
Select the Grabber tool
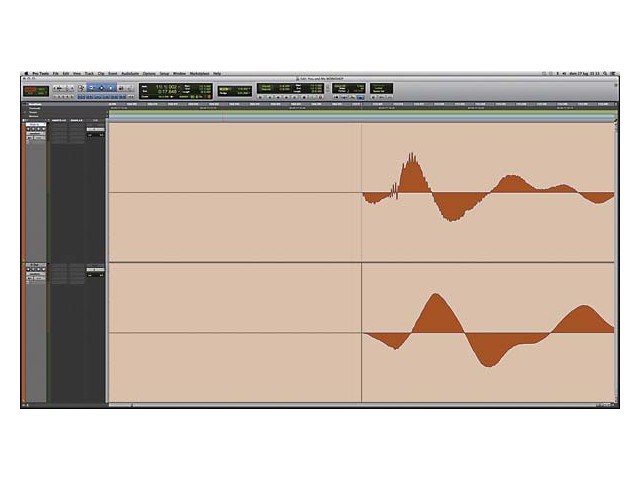[x=111, y=88]
